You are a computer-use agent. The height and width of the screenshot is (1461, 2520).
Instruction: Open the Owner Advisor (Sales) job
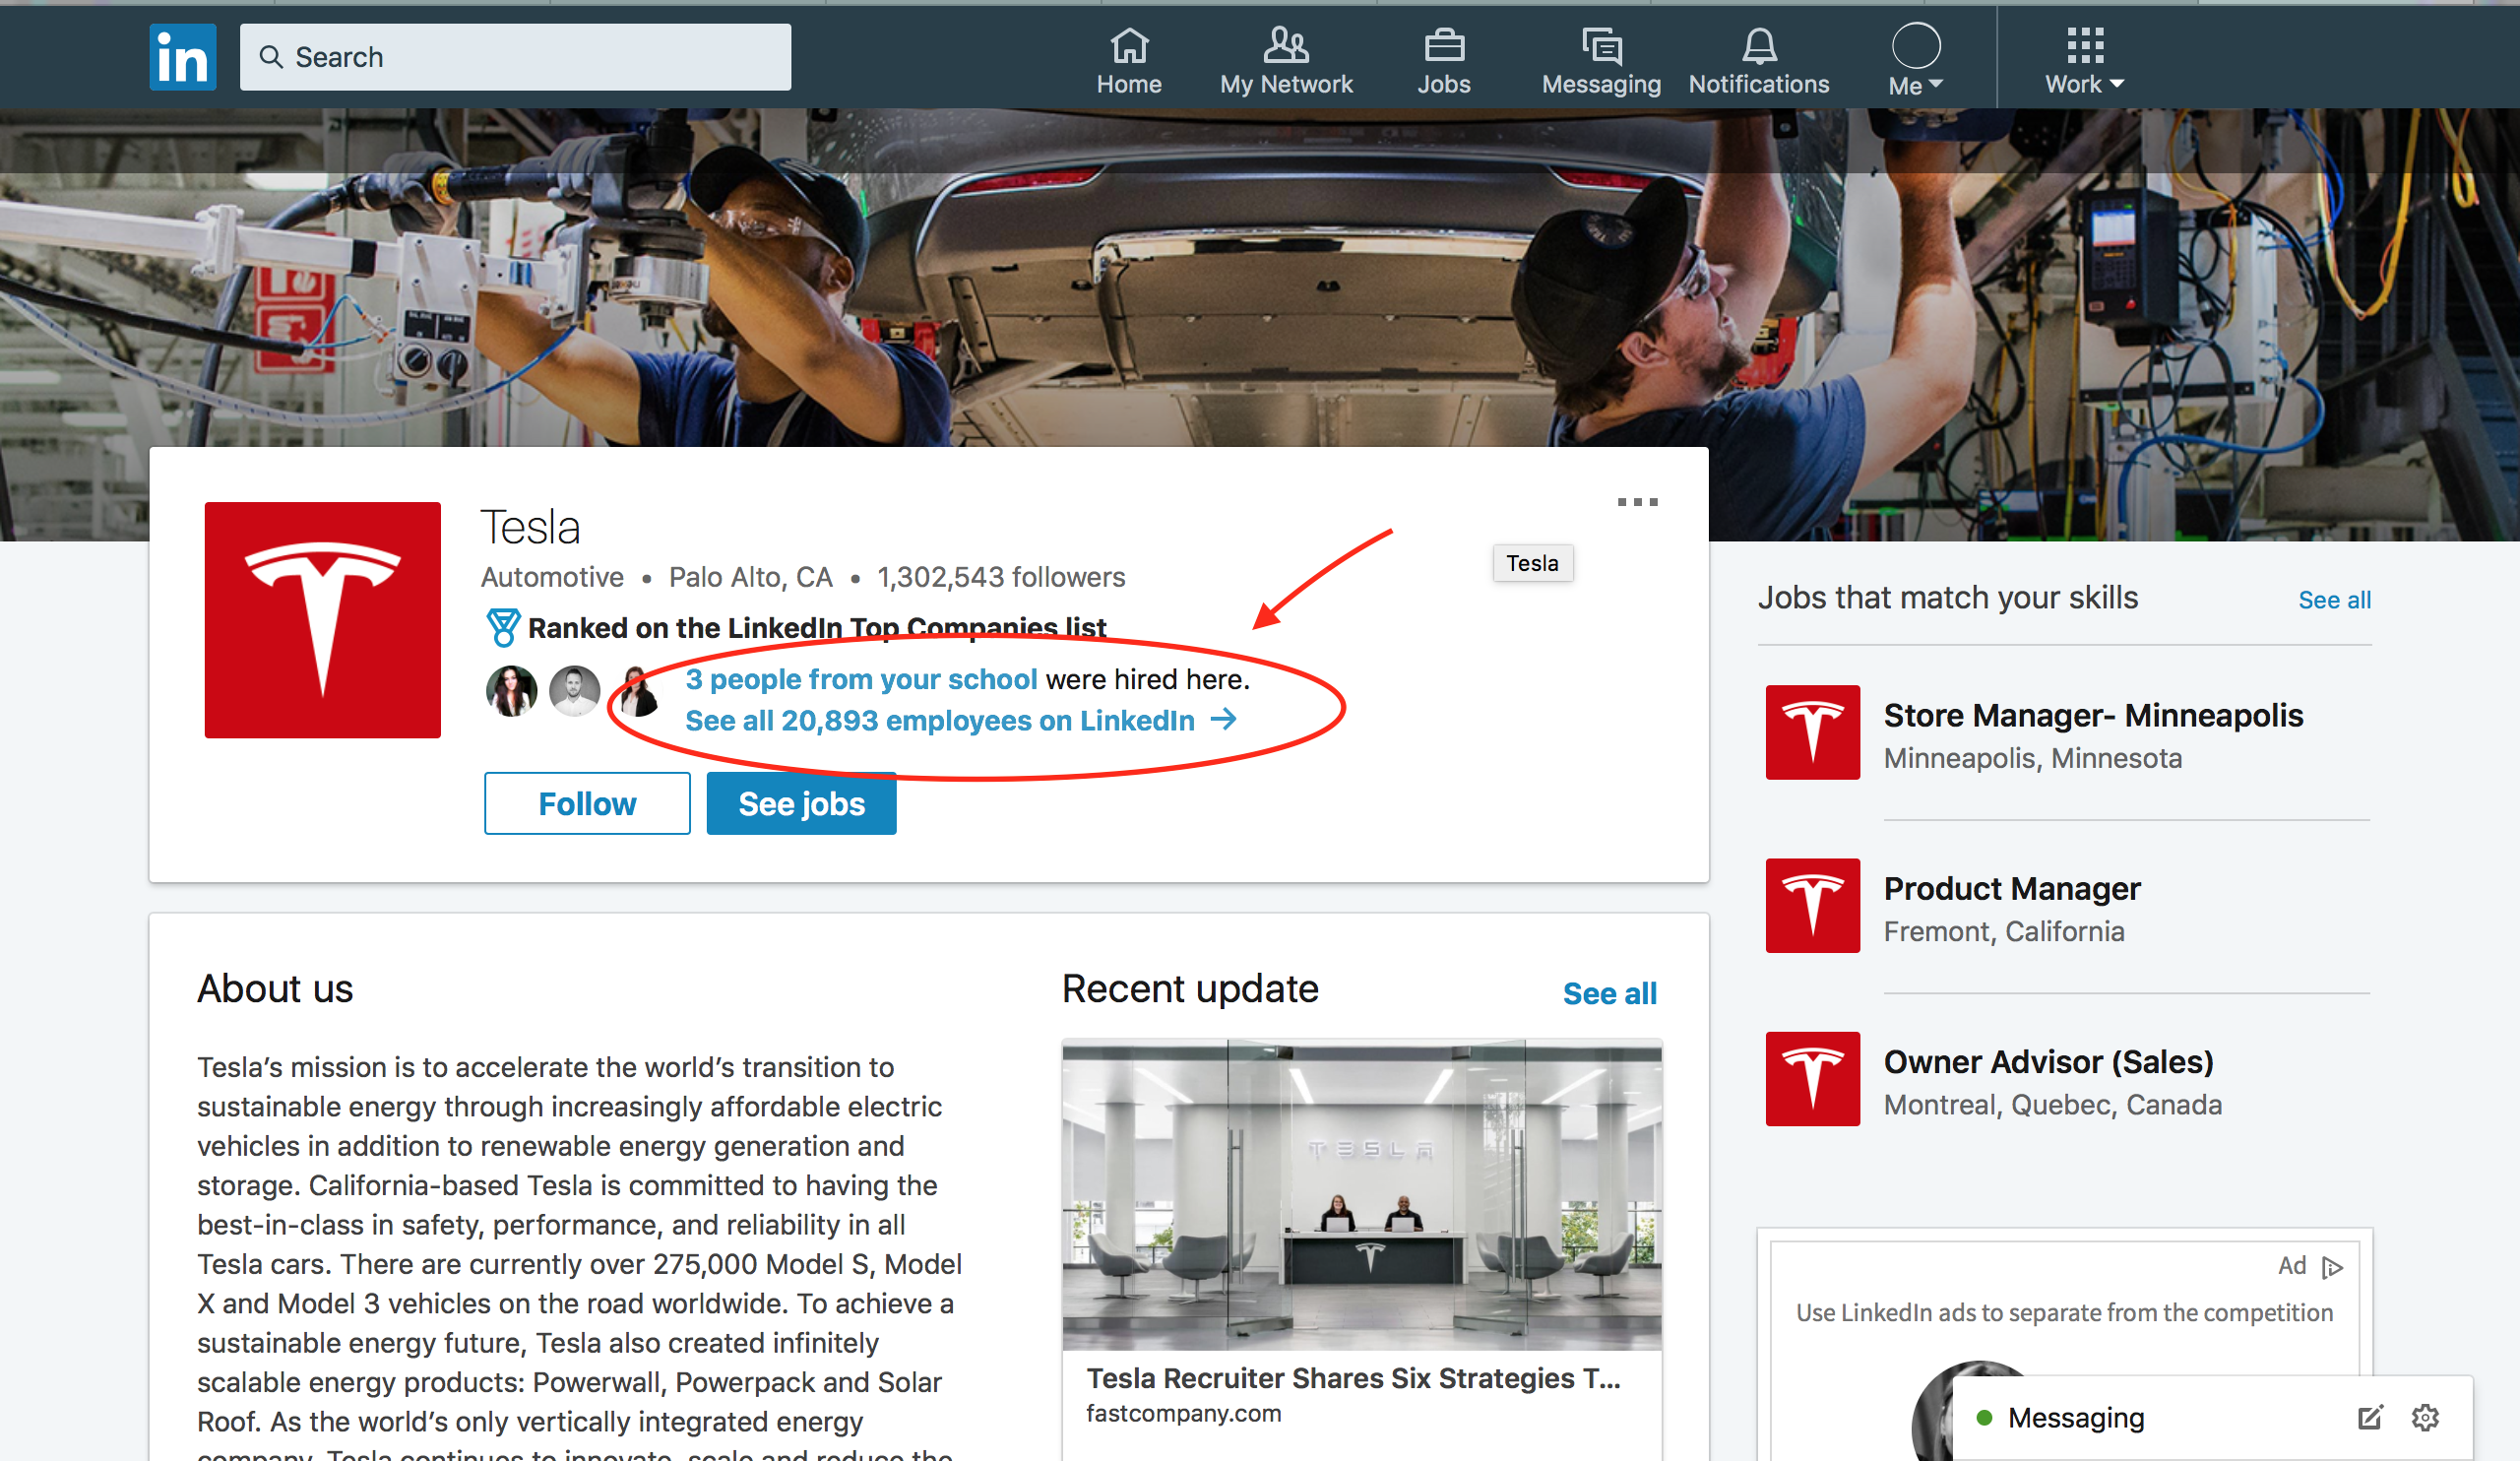point(2049,1061)
